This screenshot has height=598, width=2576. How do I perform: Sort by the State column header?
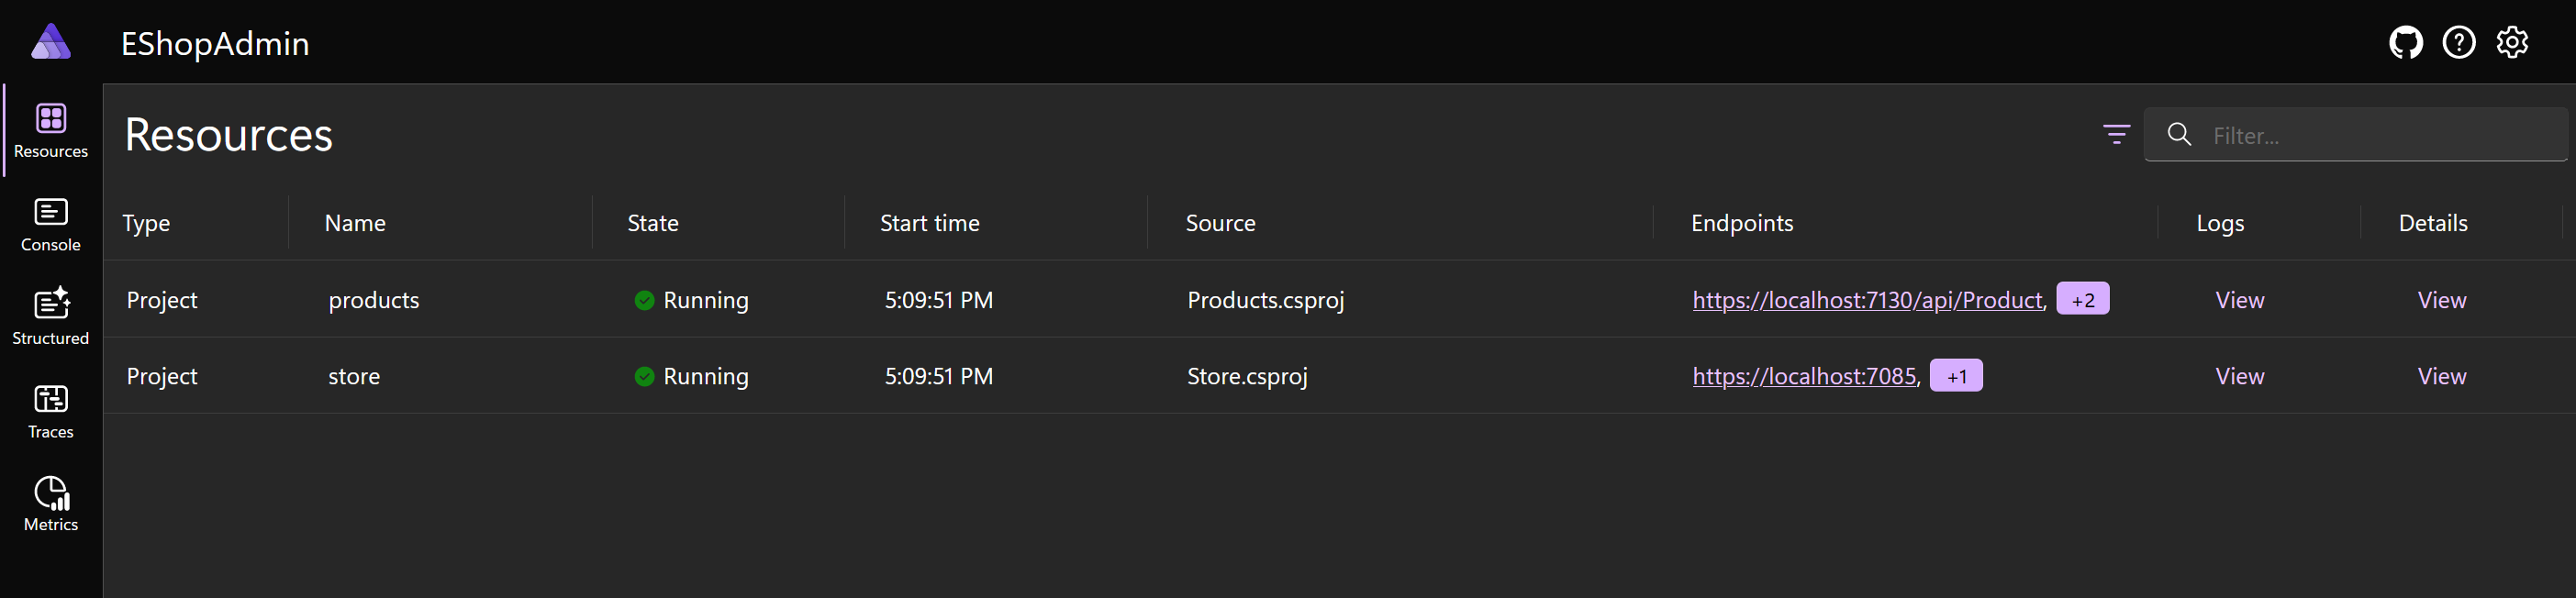[652, 223]
